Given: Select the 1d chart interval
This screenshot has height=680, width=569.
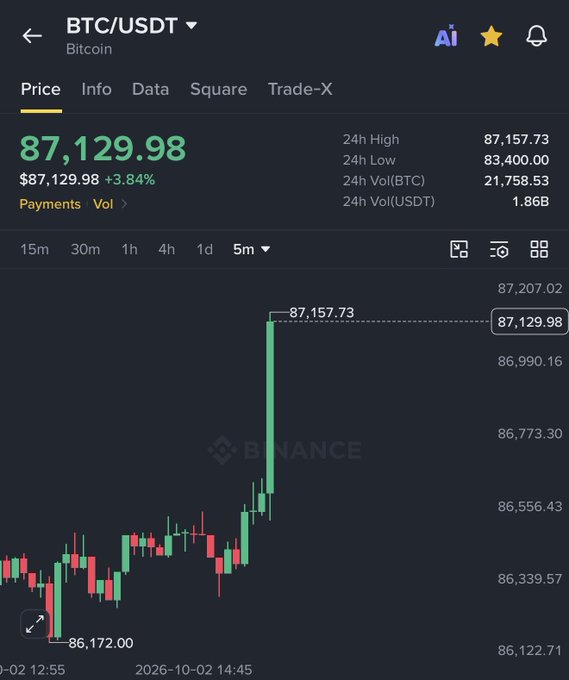Looking at the screenshot, I should [x=205, y=249].
